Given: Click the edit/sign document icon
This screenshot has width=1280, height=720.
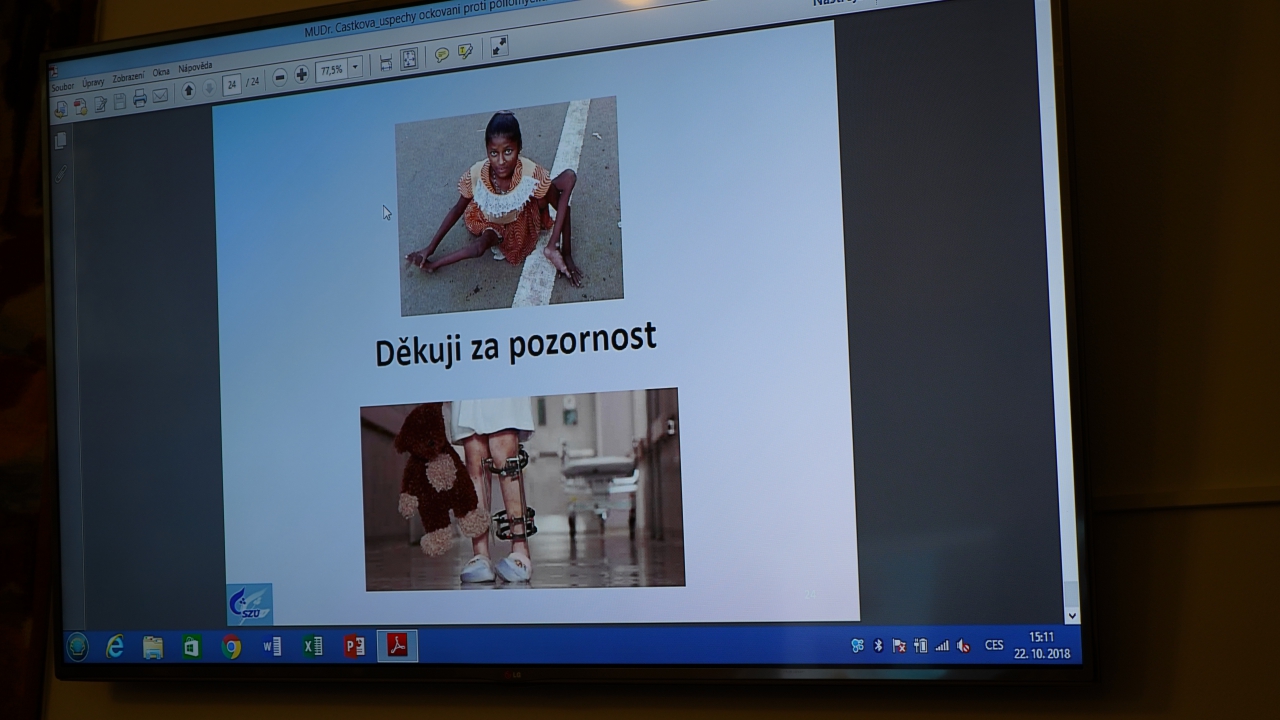Looking at the screenshot, I should pos(100,104).
